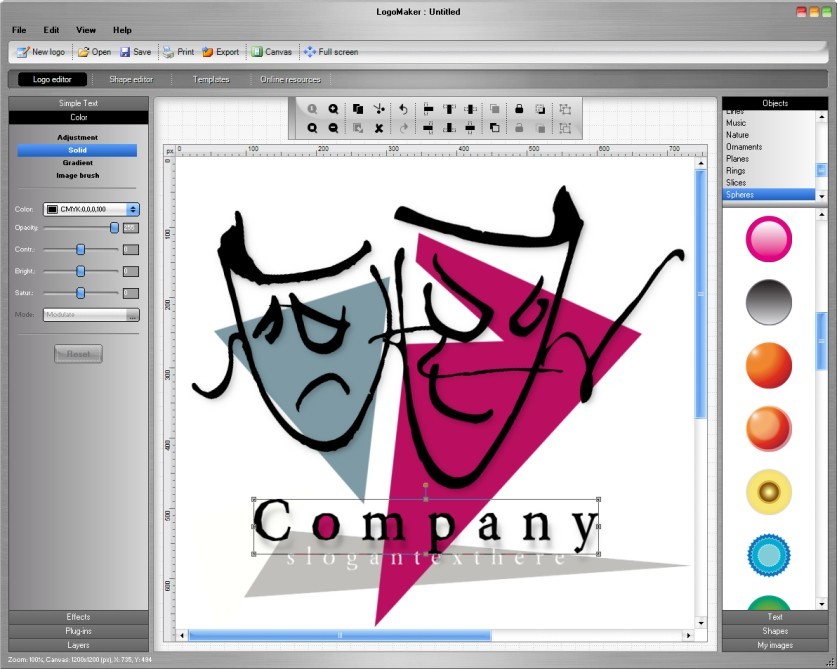Click Export in the toolbar

[x=221, y=52]
